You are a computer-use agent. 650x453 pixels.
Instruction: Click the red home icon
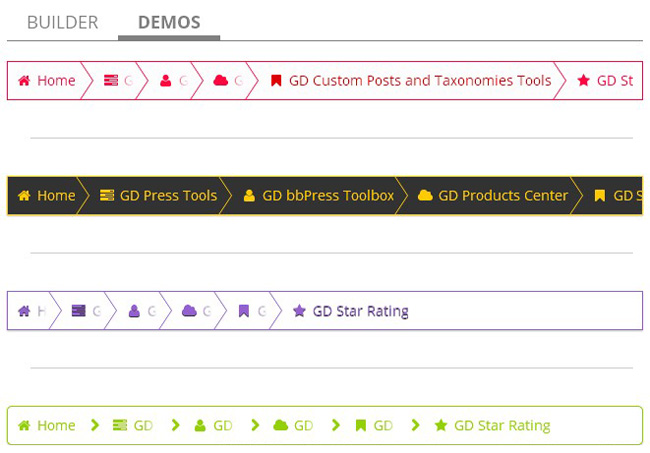(x=24, y=81)
